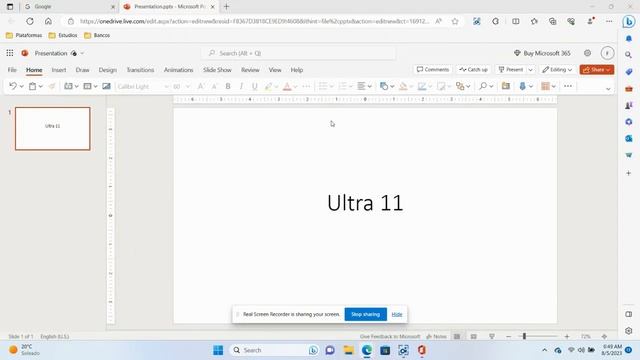The width and height of the screenshot is (640, 360).
Task: Switch to the Google browser tab
Action: pyautogui.click(x=69, y=7)
